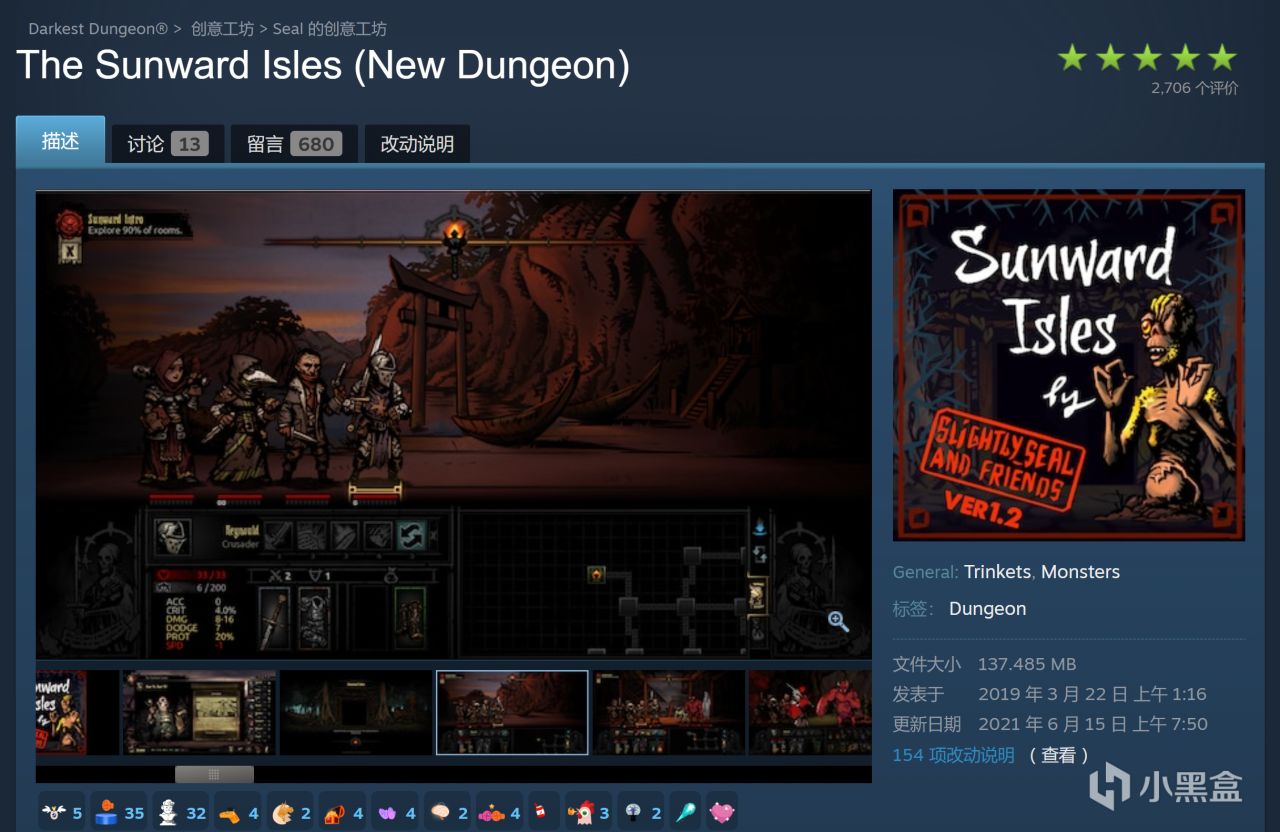The height and width of the screenshot is (832, 1280).
Task: Click the teal comet award icon
Action: [685, 813]
